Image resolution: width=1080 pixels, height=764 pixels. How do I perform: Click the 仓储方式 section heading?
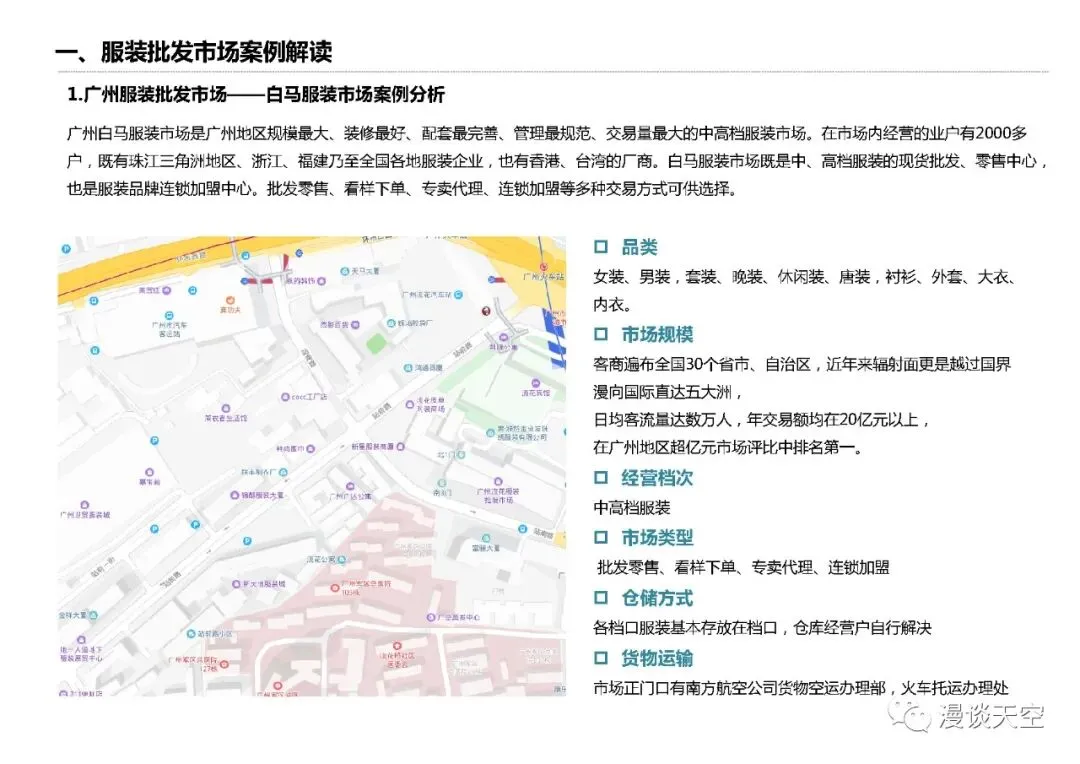pyautogui.click(x=657, y=598)
